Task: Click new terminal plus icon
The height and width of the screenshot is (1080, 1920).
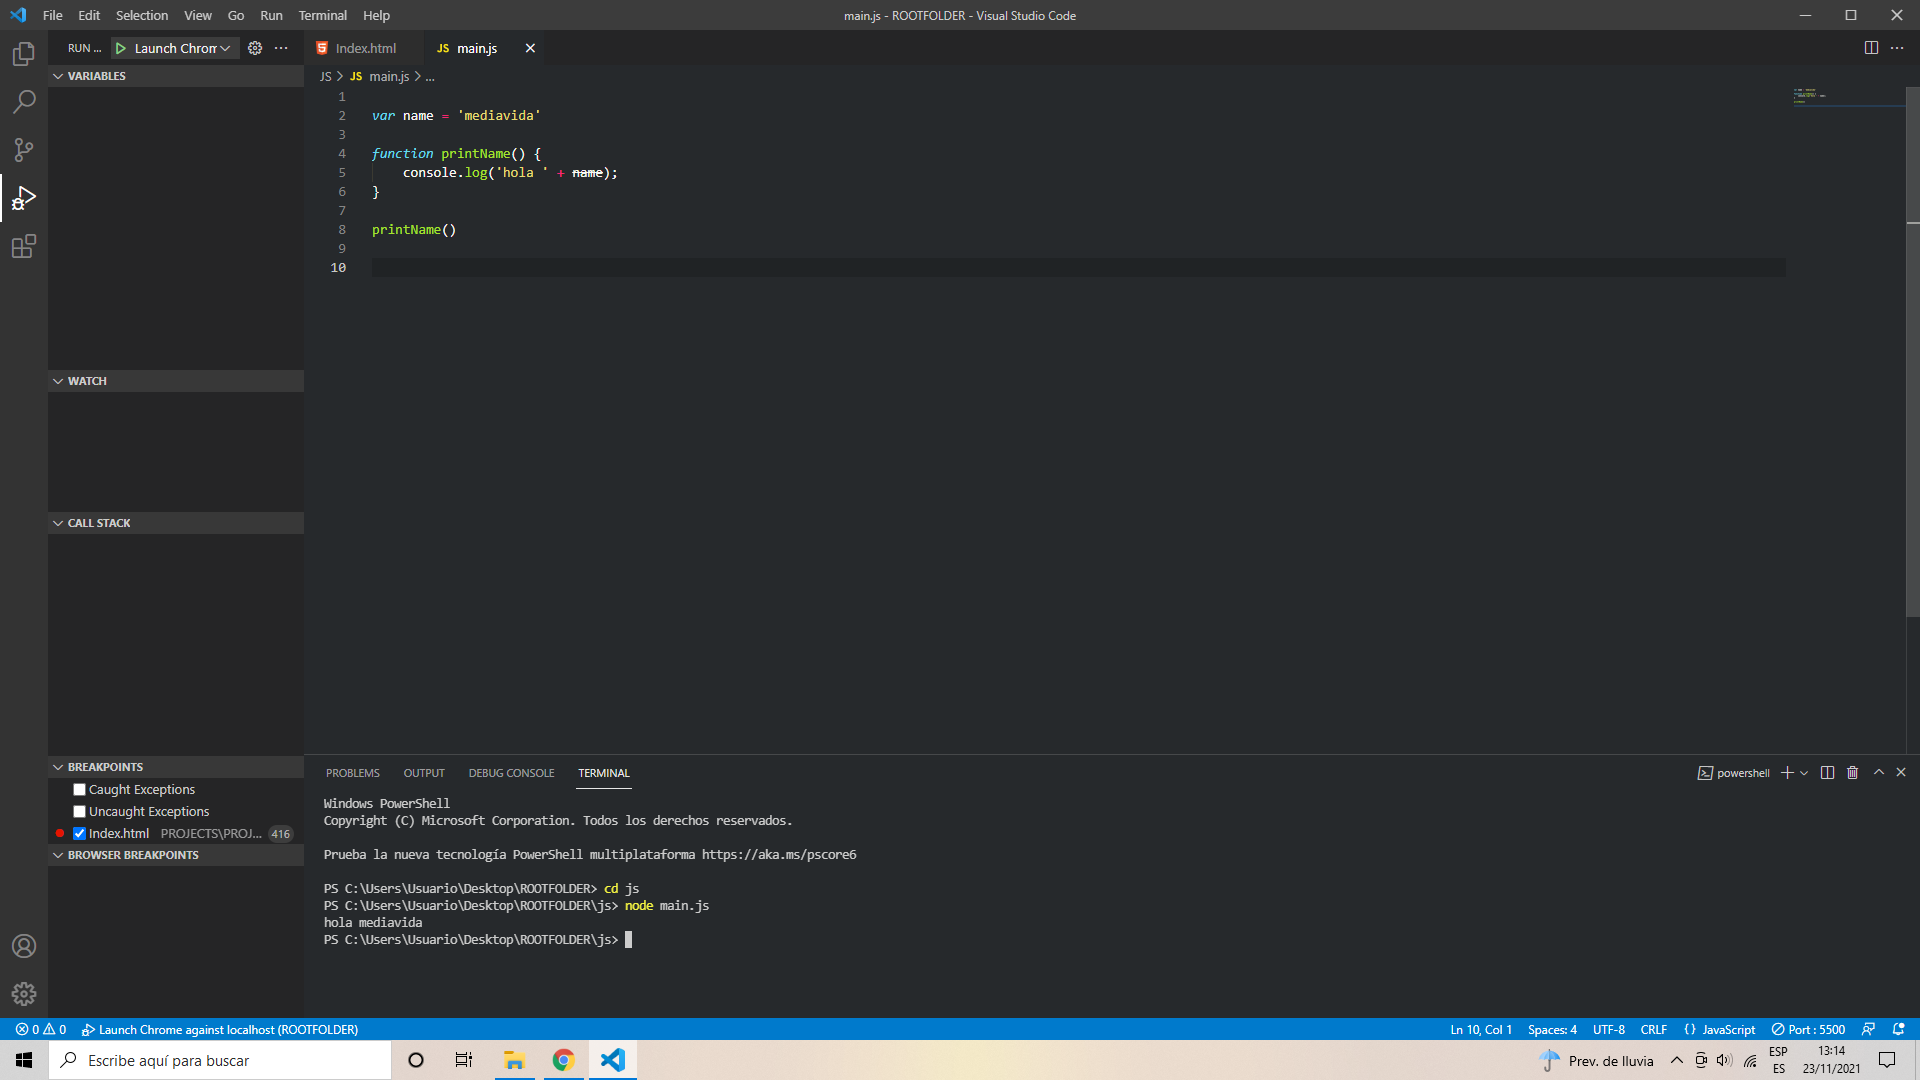Action: [1787, 773]
